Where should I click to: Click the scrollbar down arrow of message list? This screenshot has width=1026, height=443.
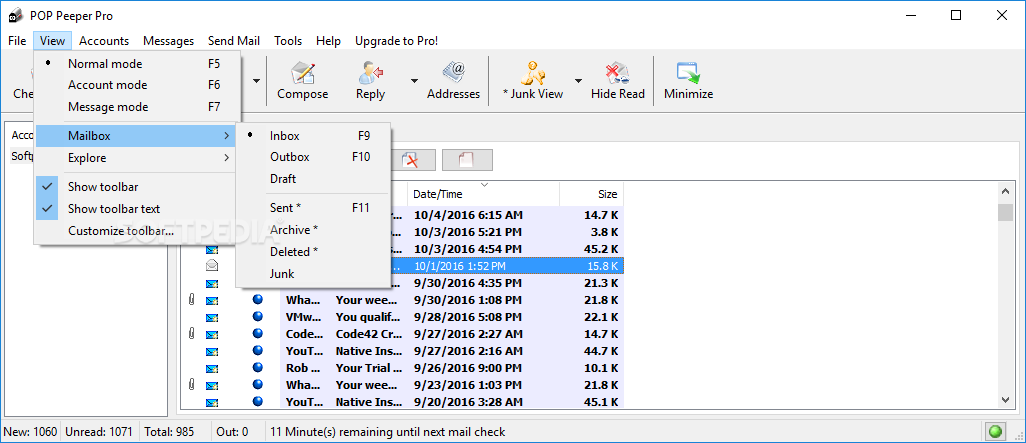(x=1005, y=399)
